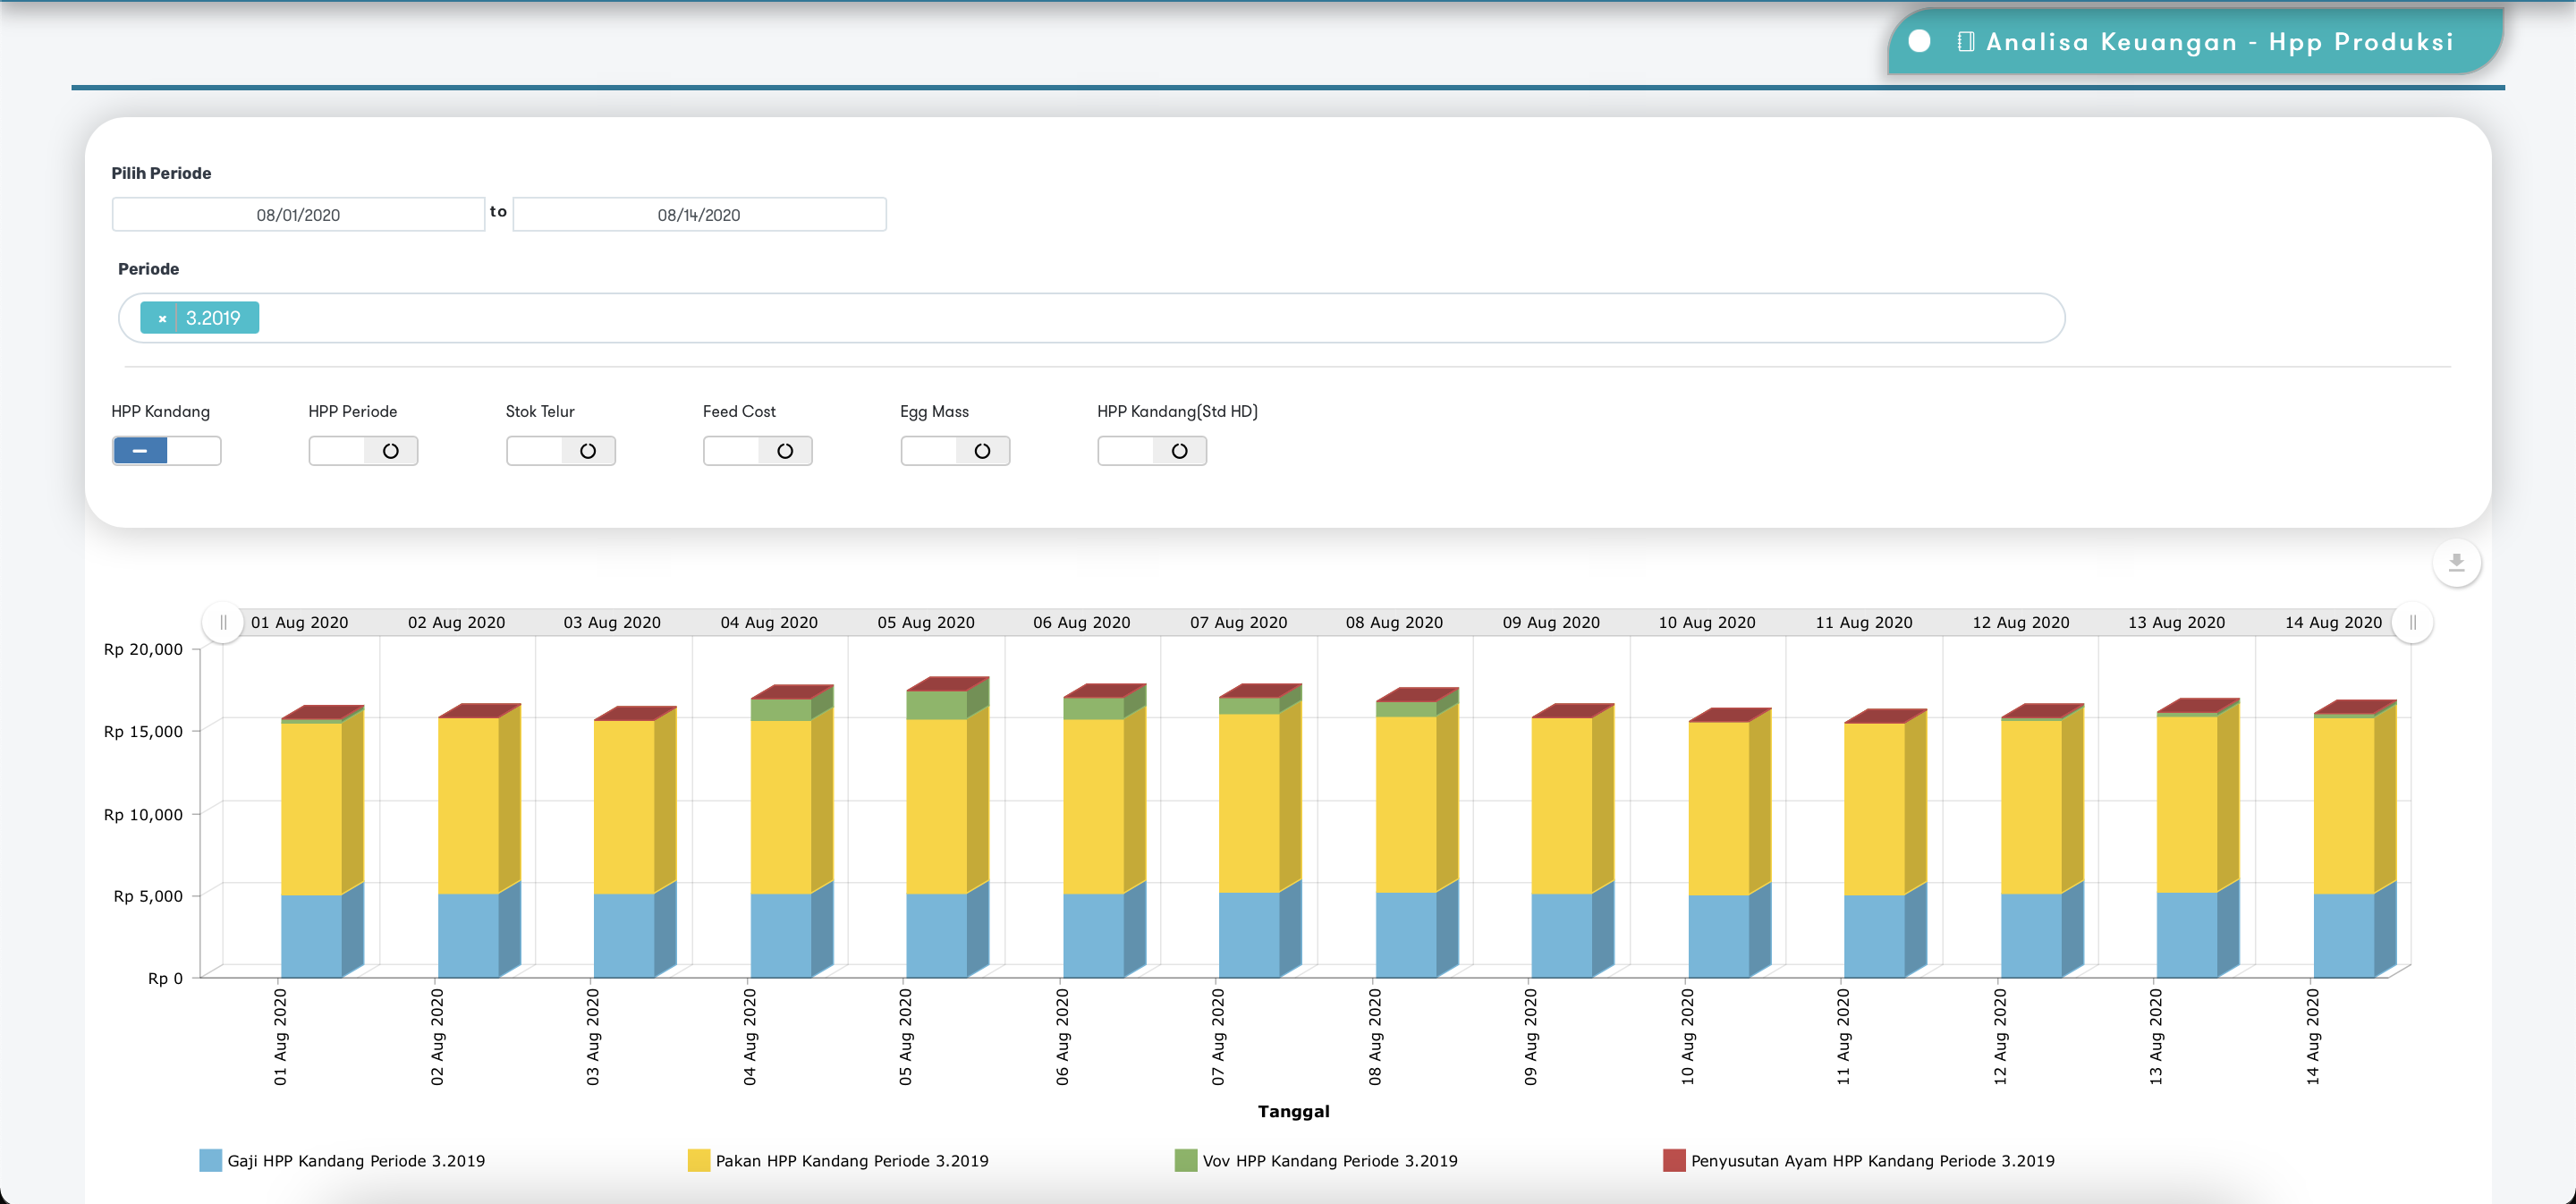This screenshot has height=1204, width=2576.
Task: Open the start date 08/01/2020 picker
Action: coord(298,215)
